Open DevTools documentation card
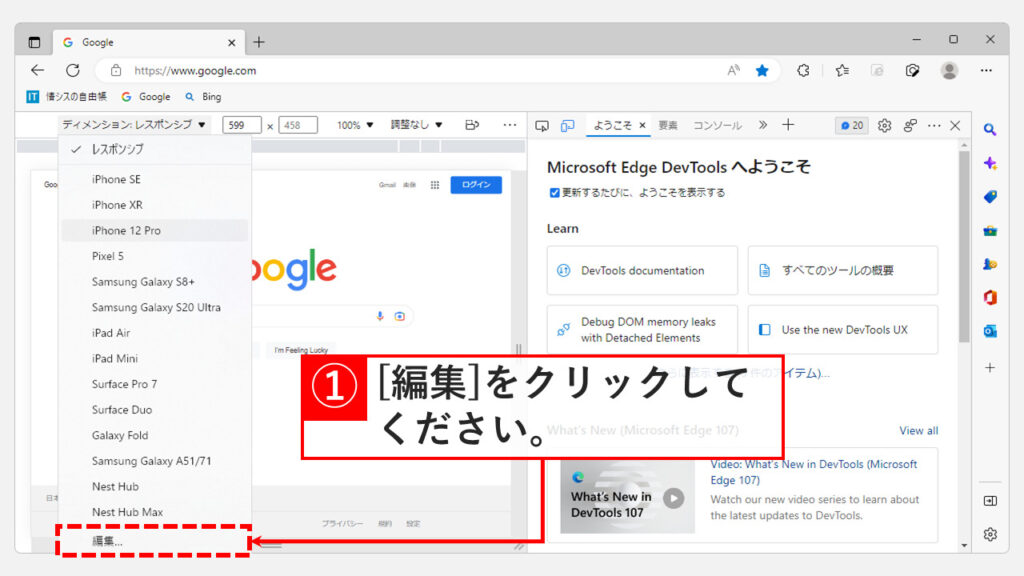1024x576 pixels. (642, 270)
